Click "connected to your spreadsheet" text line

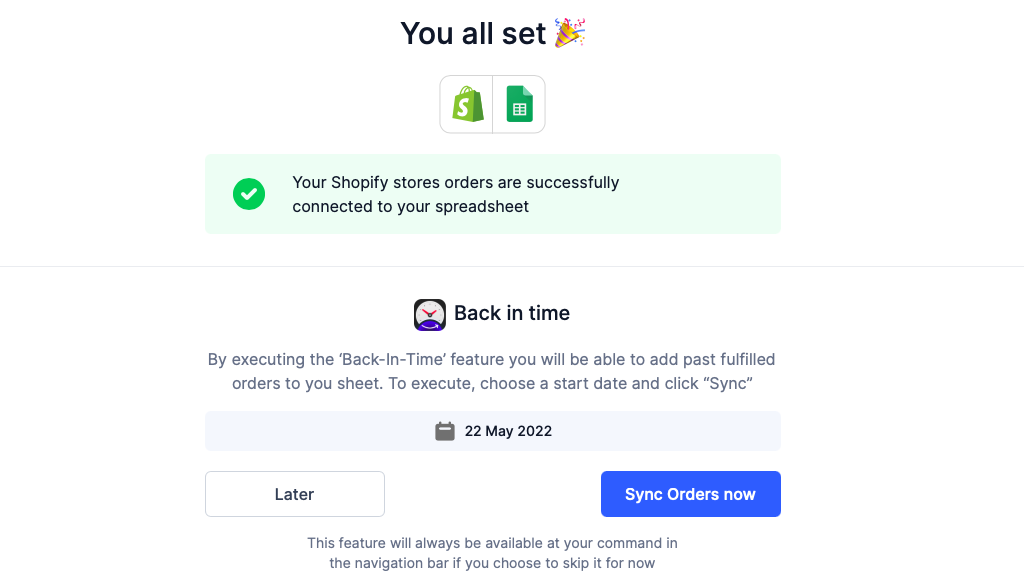coord(410,206)
